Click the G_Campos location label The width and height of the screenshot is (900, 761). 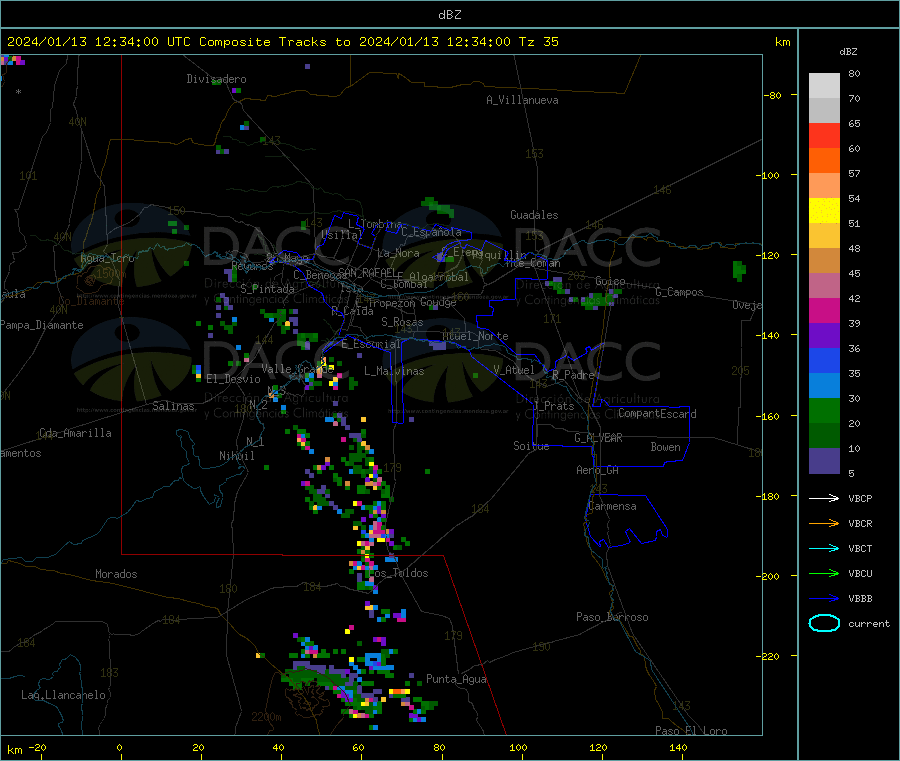pyautogui.click(x=679, y=292)
